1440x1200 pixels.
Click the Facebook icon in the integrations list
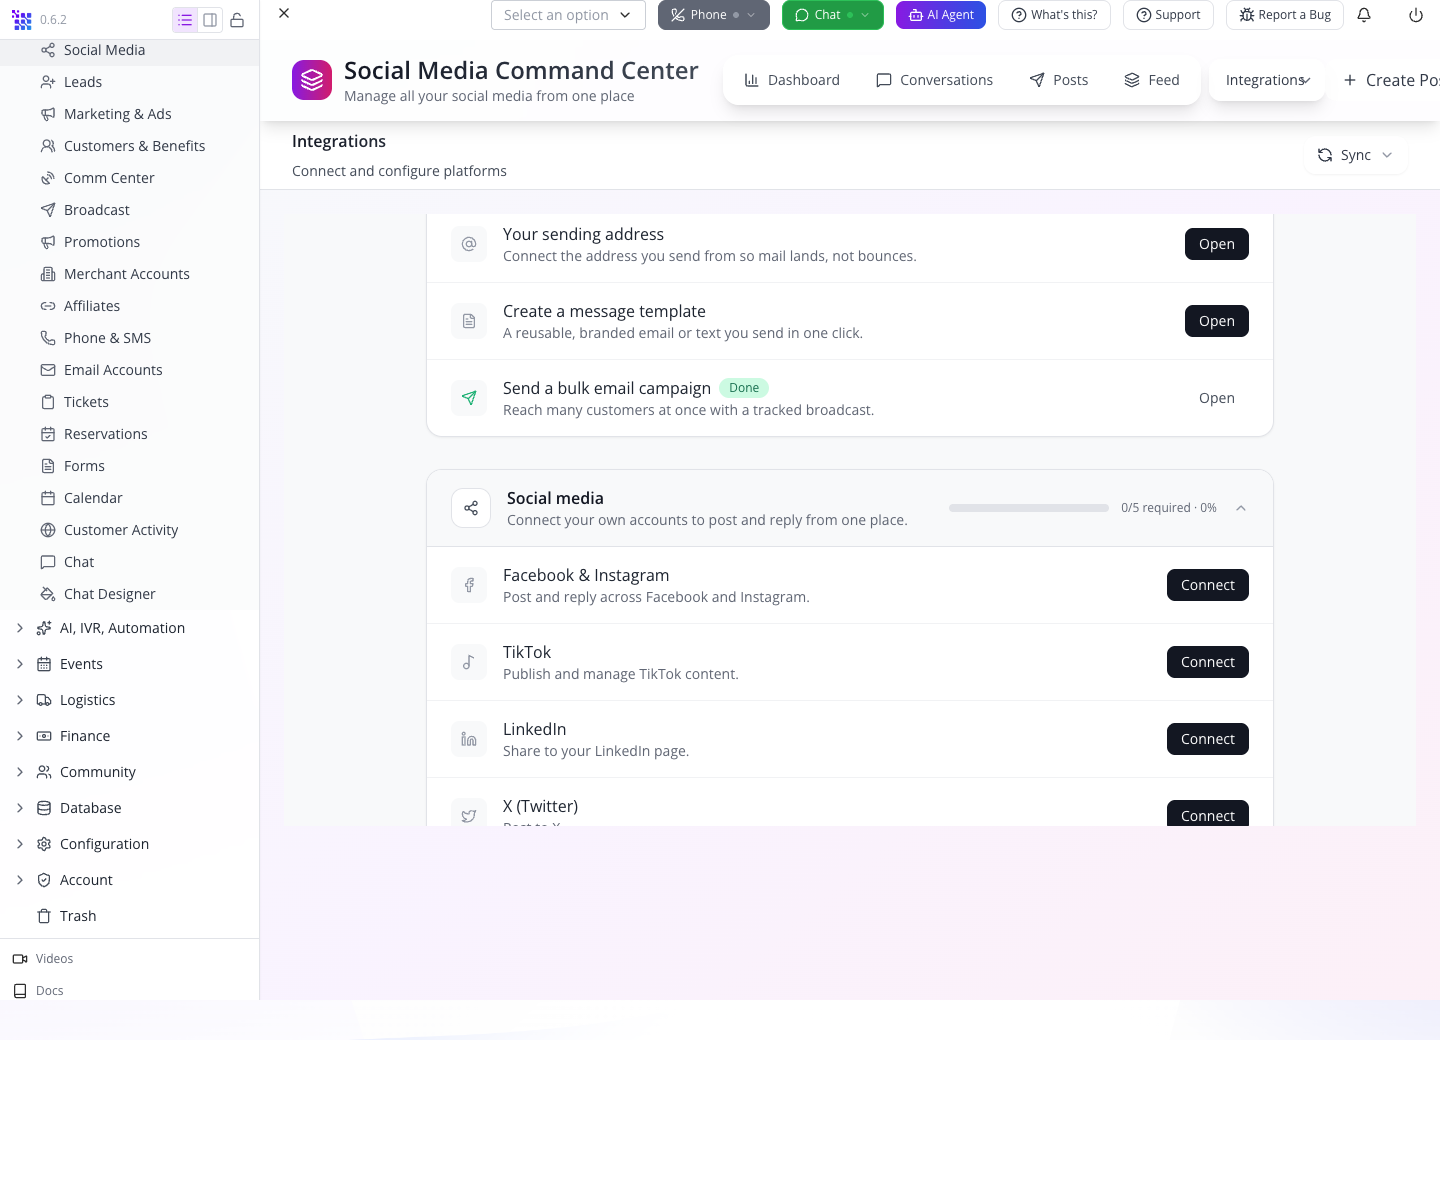click(469, 585)
